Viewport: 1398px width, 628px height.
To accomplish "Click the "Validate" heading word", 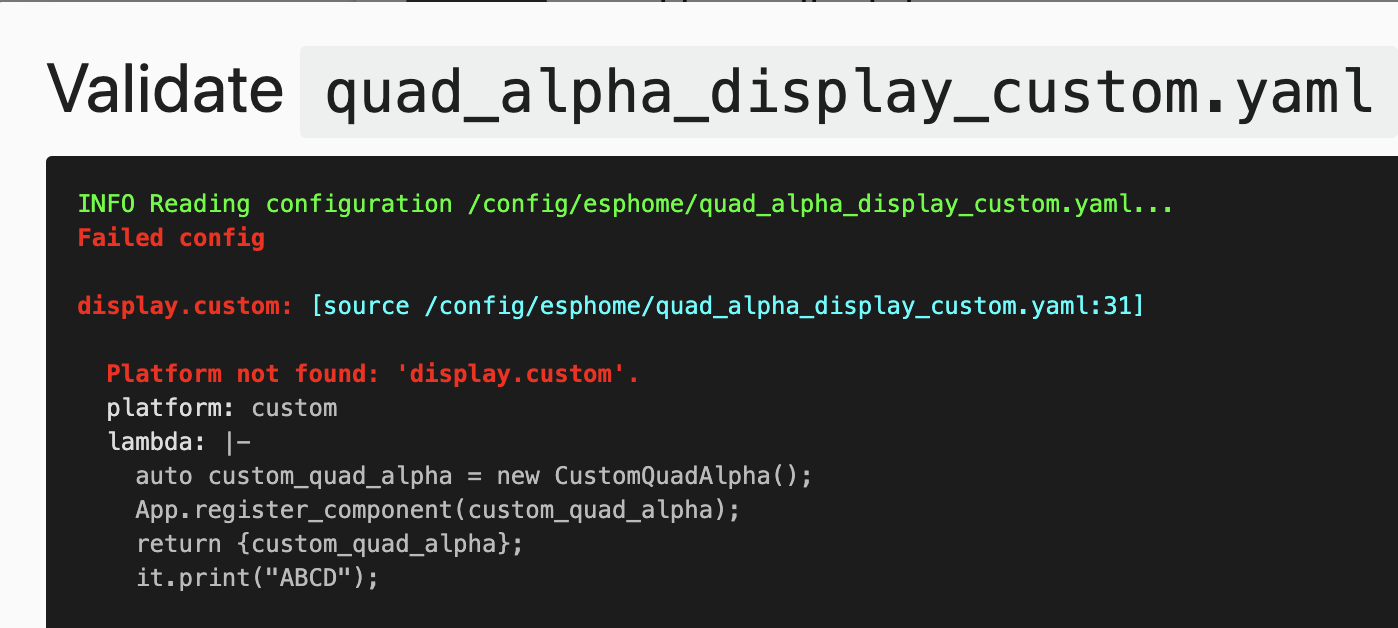I will coord(166,90).
